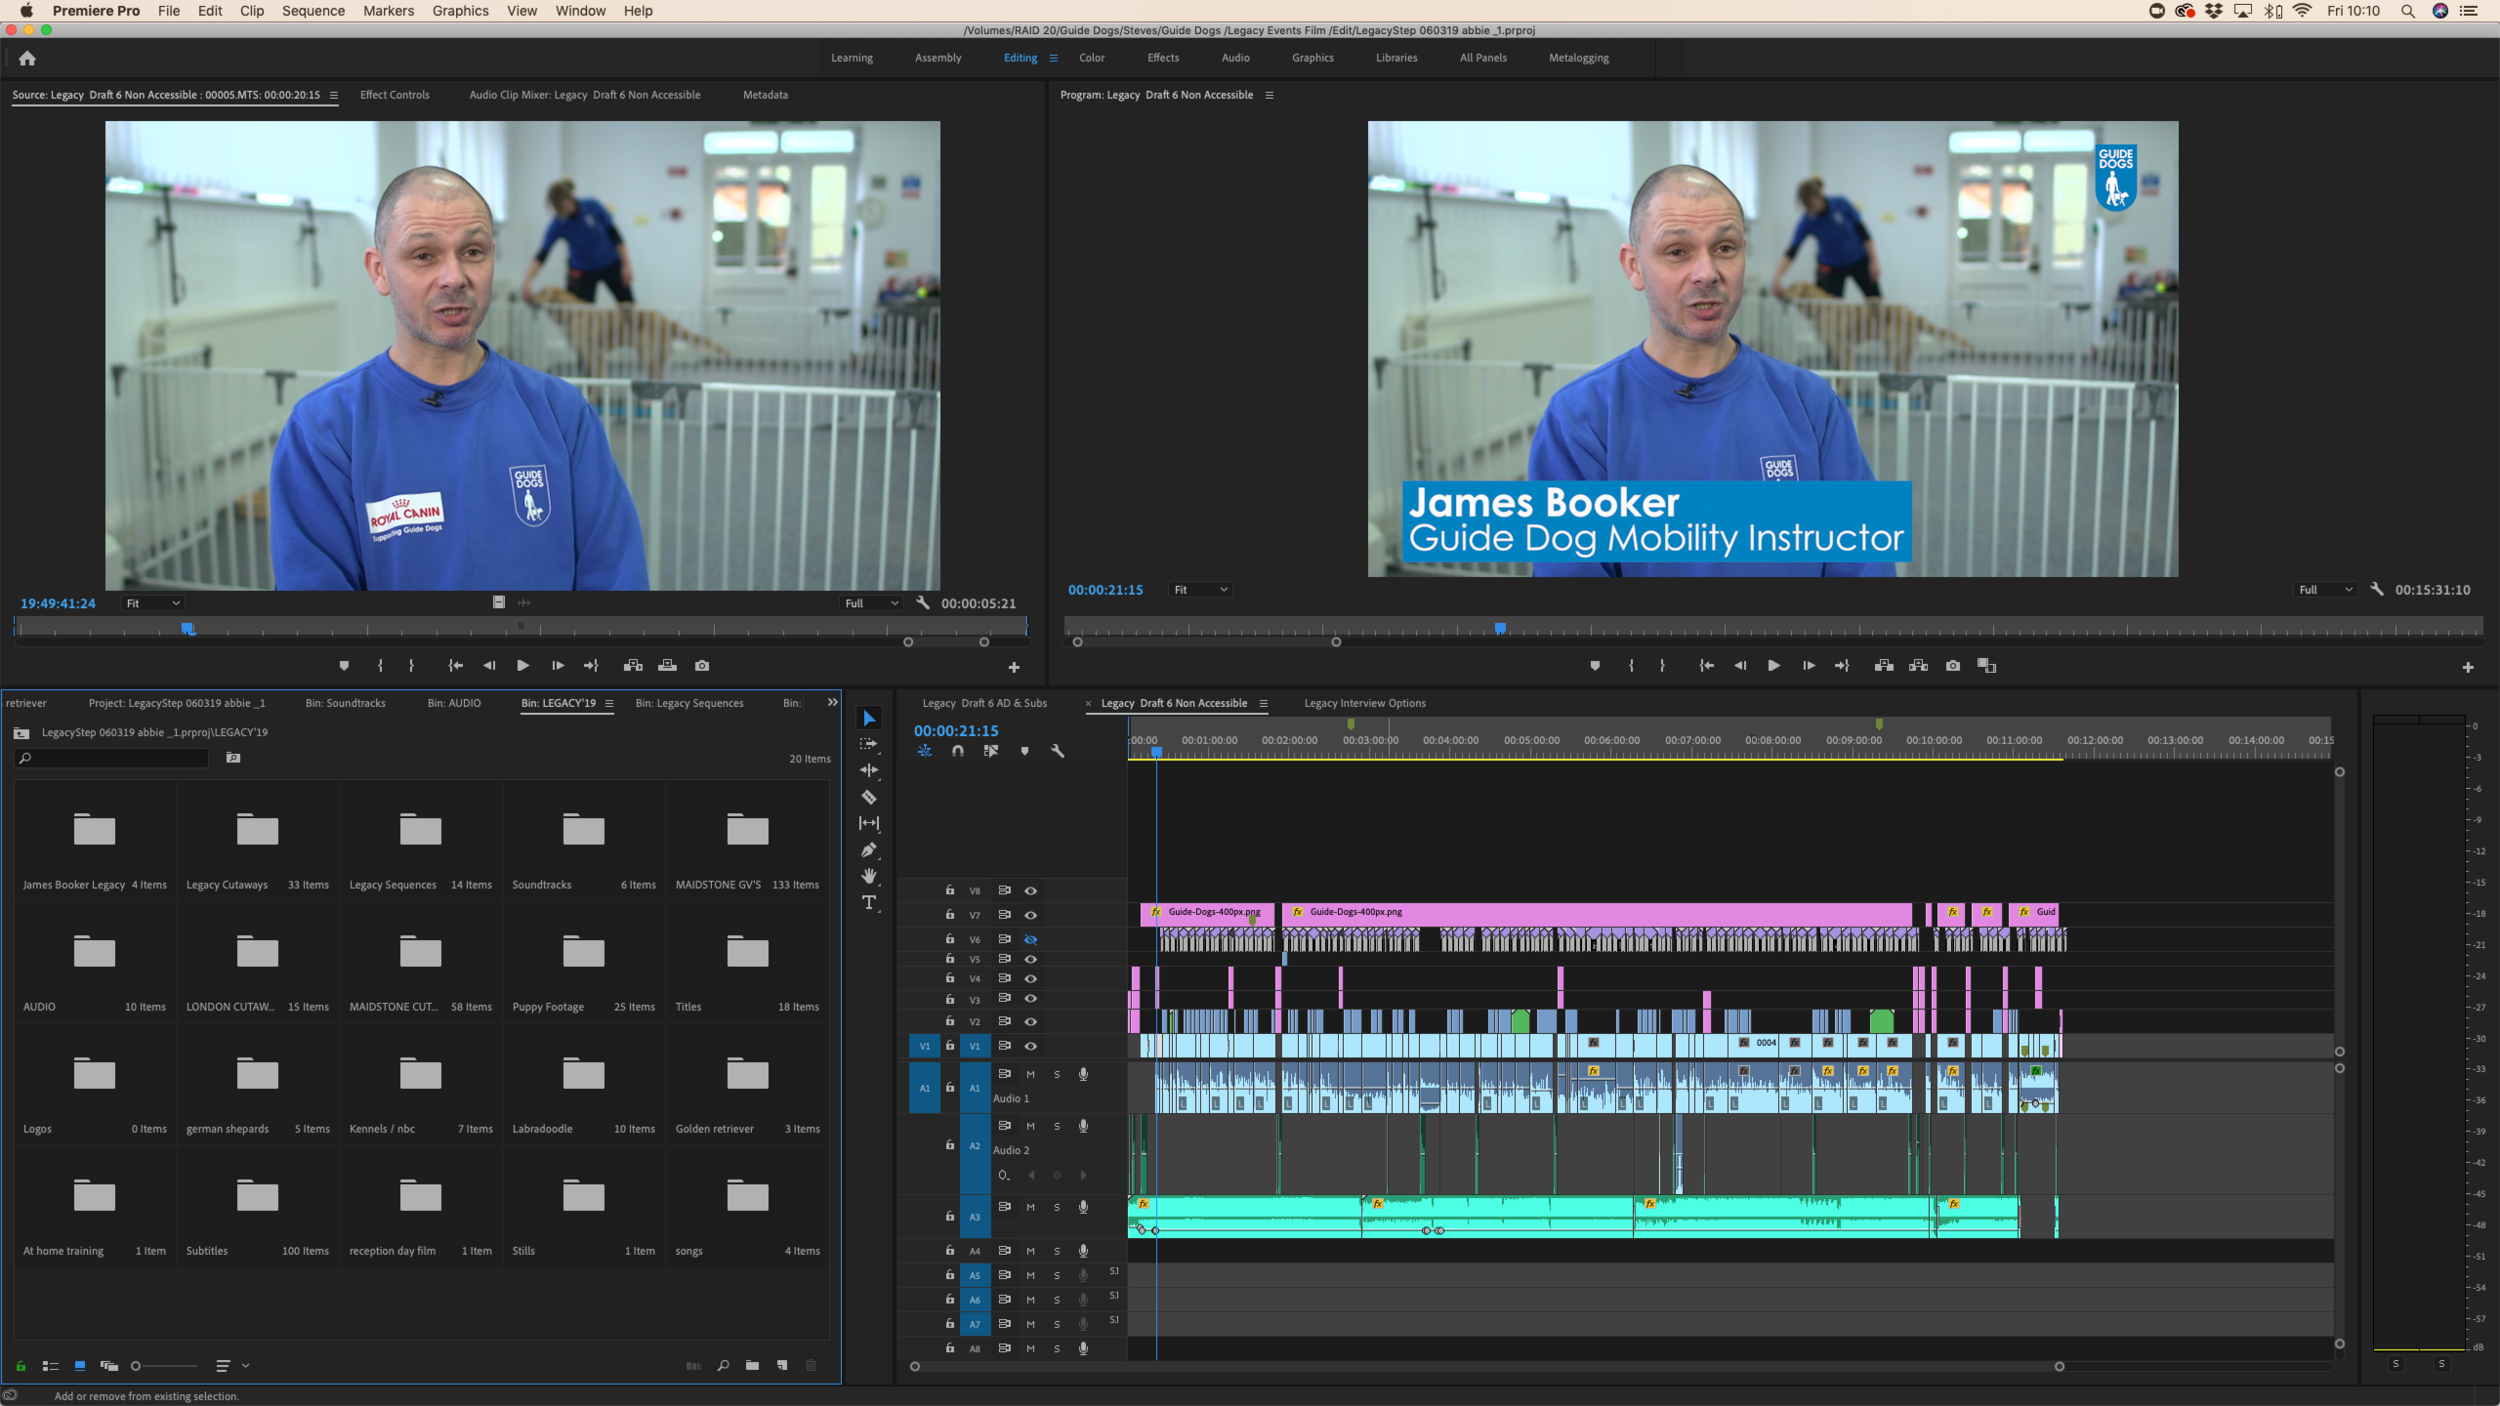
Task: Toggle Comparison View in Program monitor
Action: coord(1987,665)
